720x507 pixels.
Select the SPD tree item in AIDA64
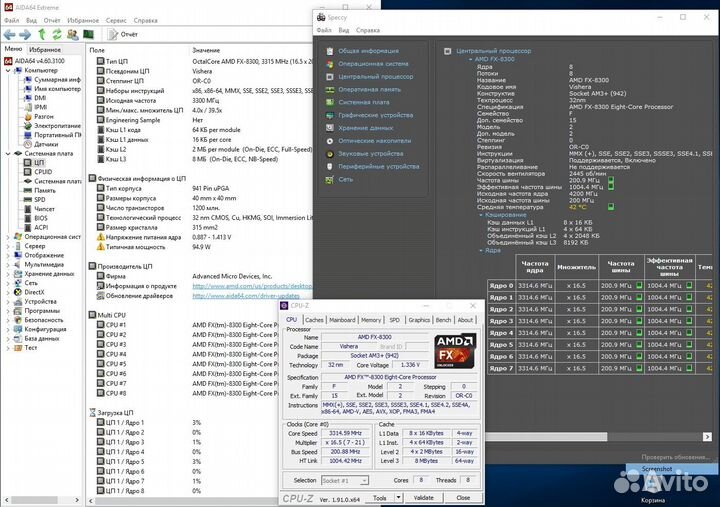39,200
